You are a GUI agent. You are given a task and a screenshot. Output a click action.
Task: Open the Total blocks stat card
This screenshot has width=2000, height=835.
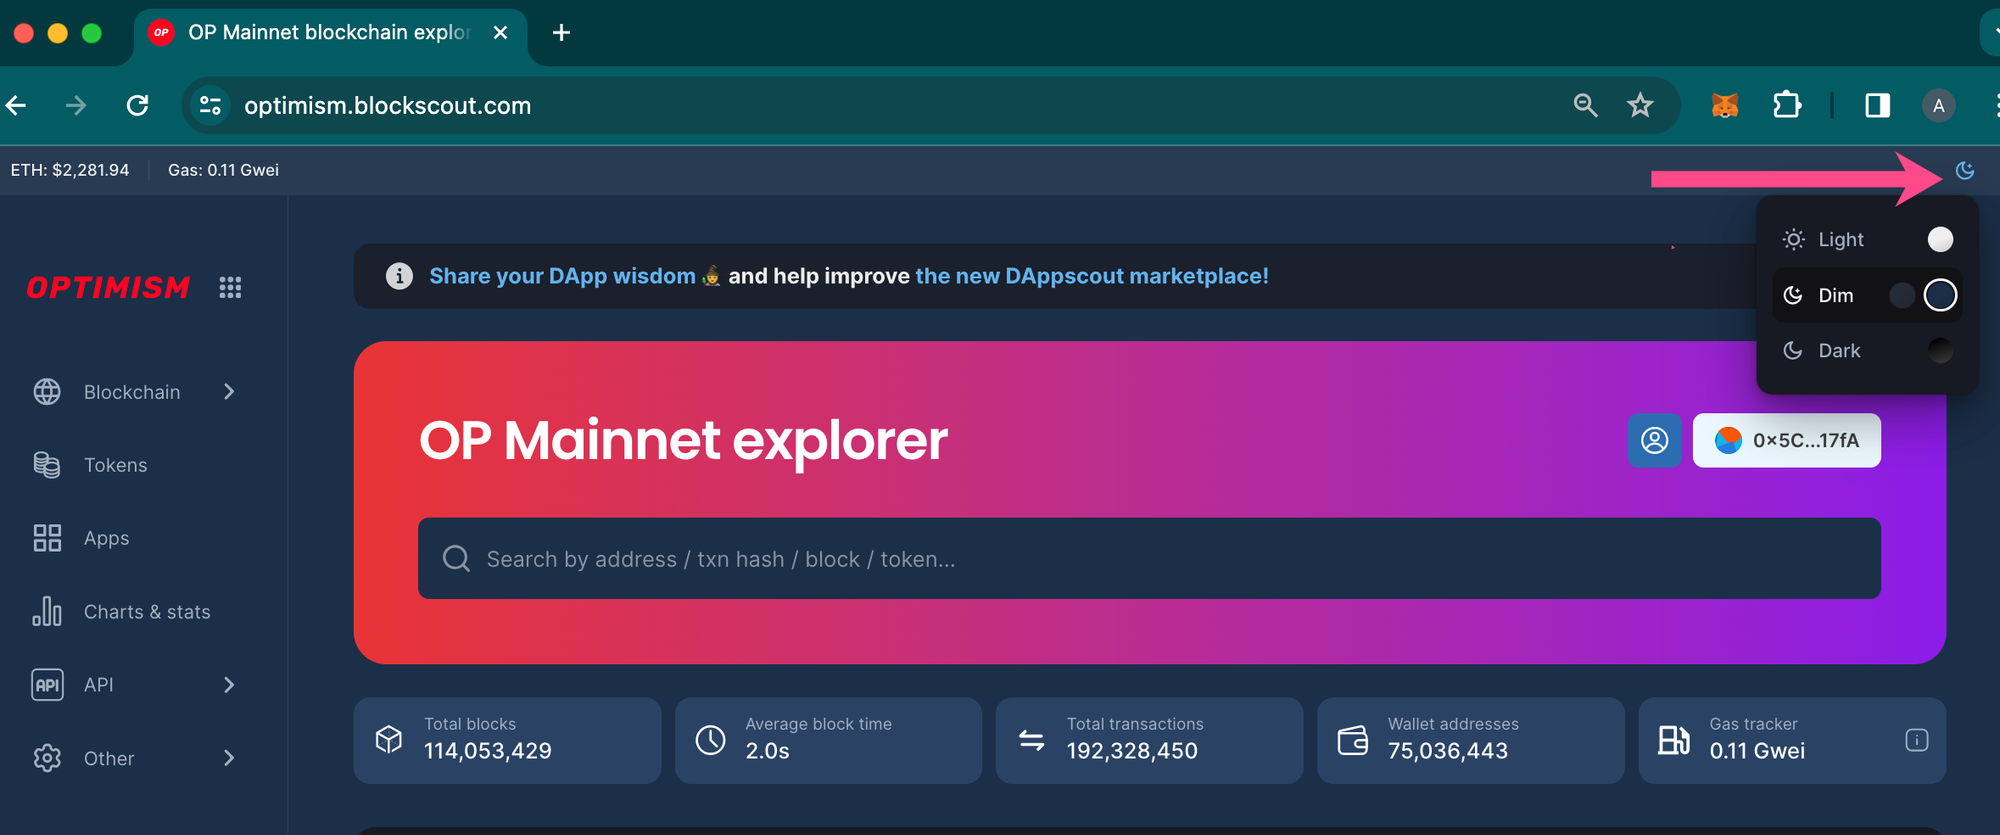[507, 740]
